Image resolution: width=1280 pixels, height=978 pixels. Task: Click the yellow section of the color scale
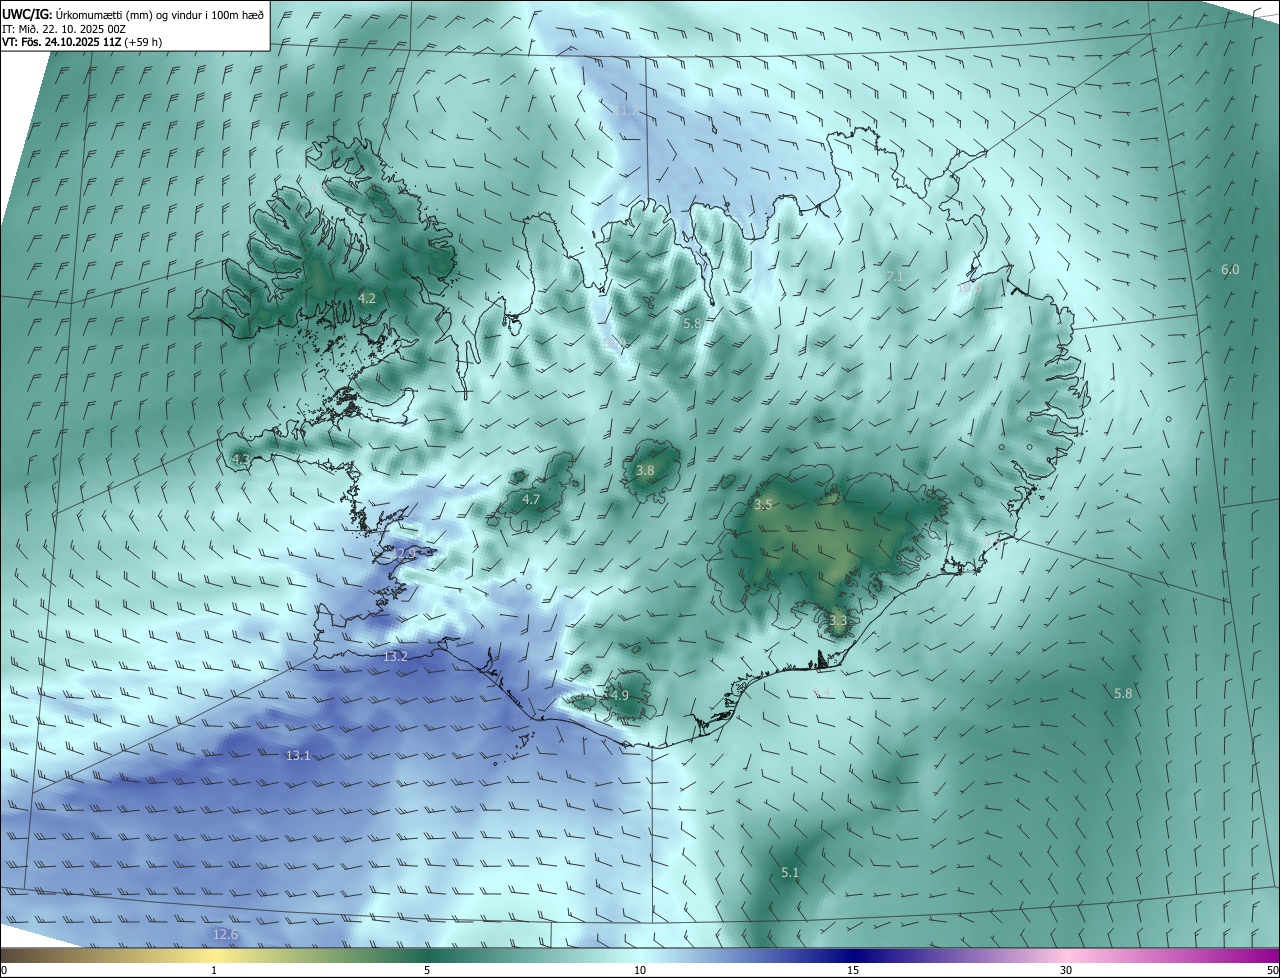pyautogui.click(x=215, y=955)
